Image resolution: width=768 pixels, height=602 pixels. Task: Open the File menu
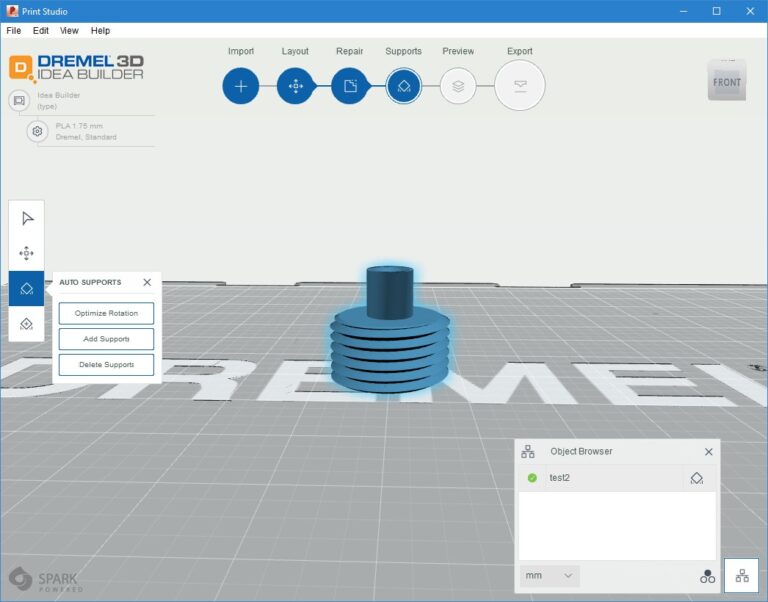point(13,31)
